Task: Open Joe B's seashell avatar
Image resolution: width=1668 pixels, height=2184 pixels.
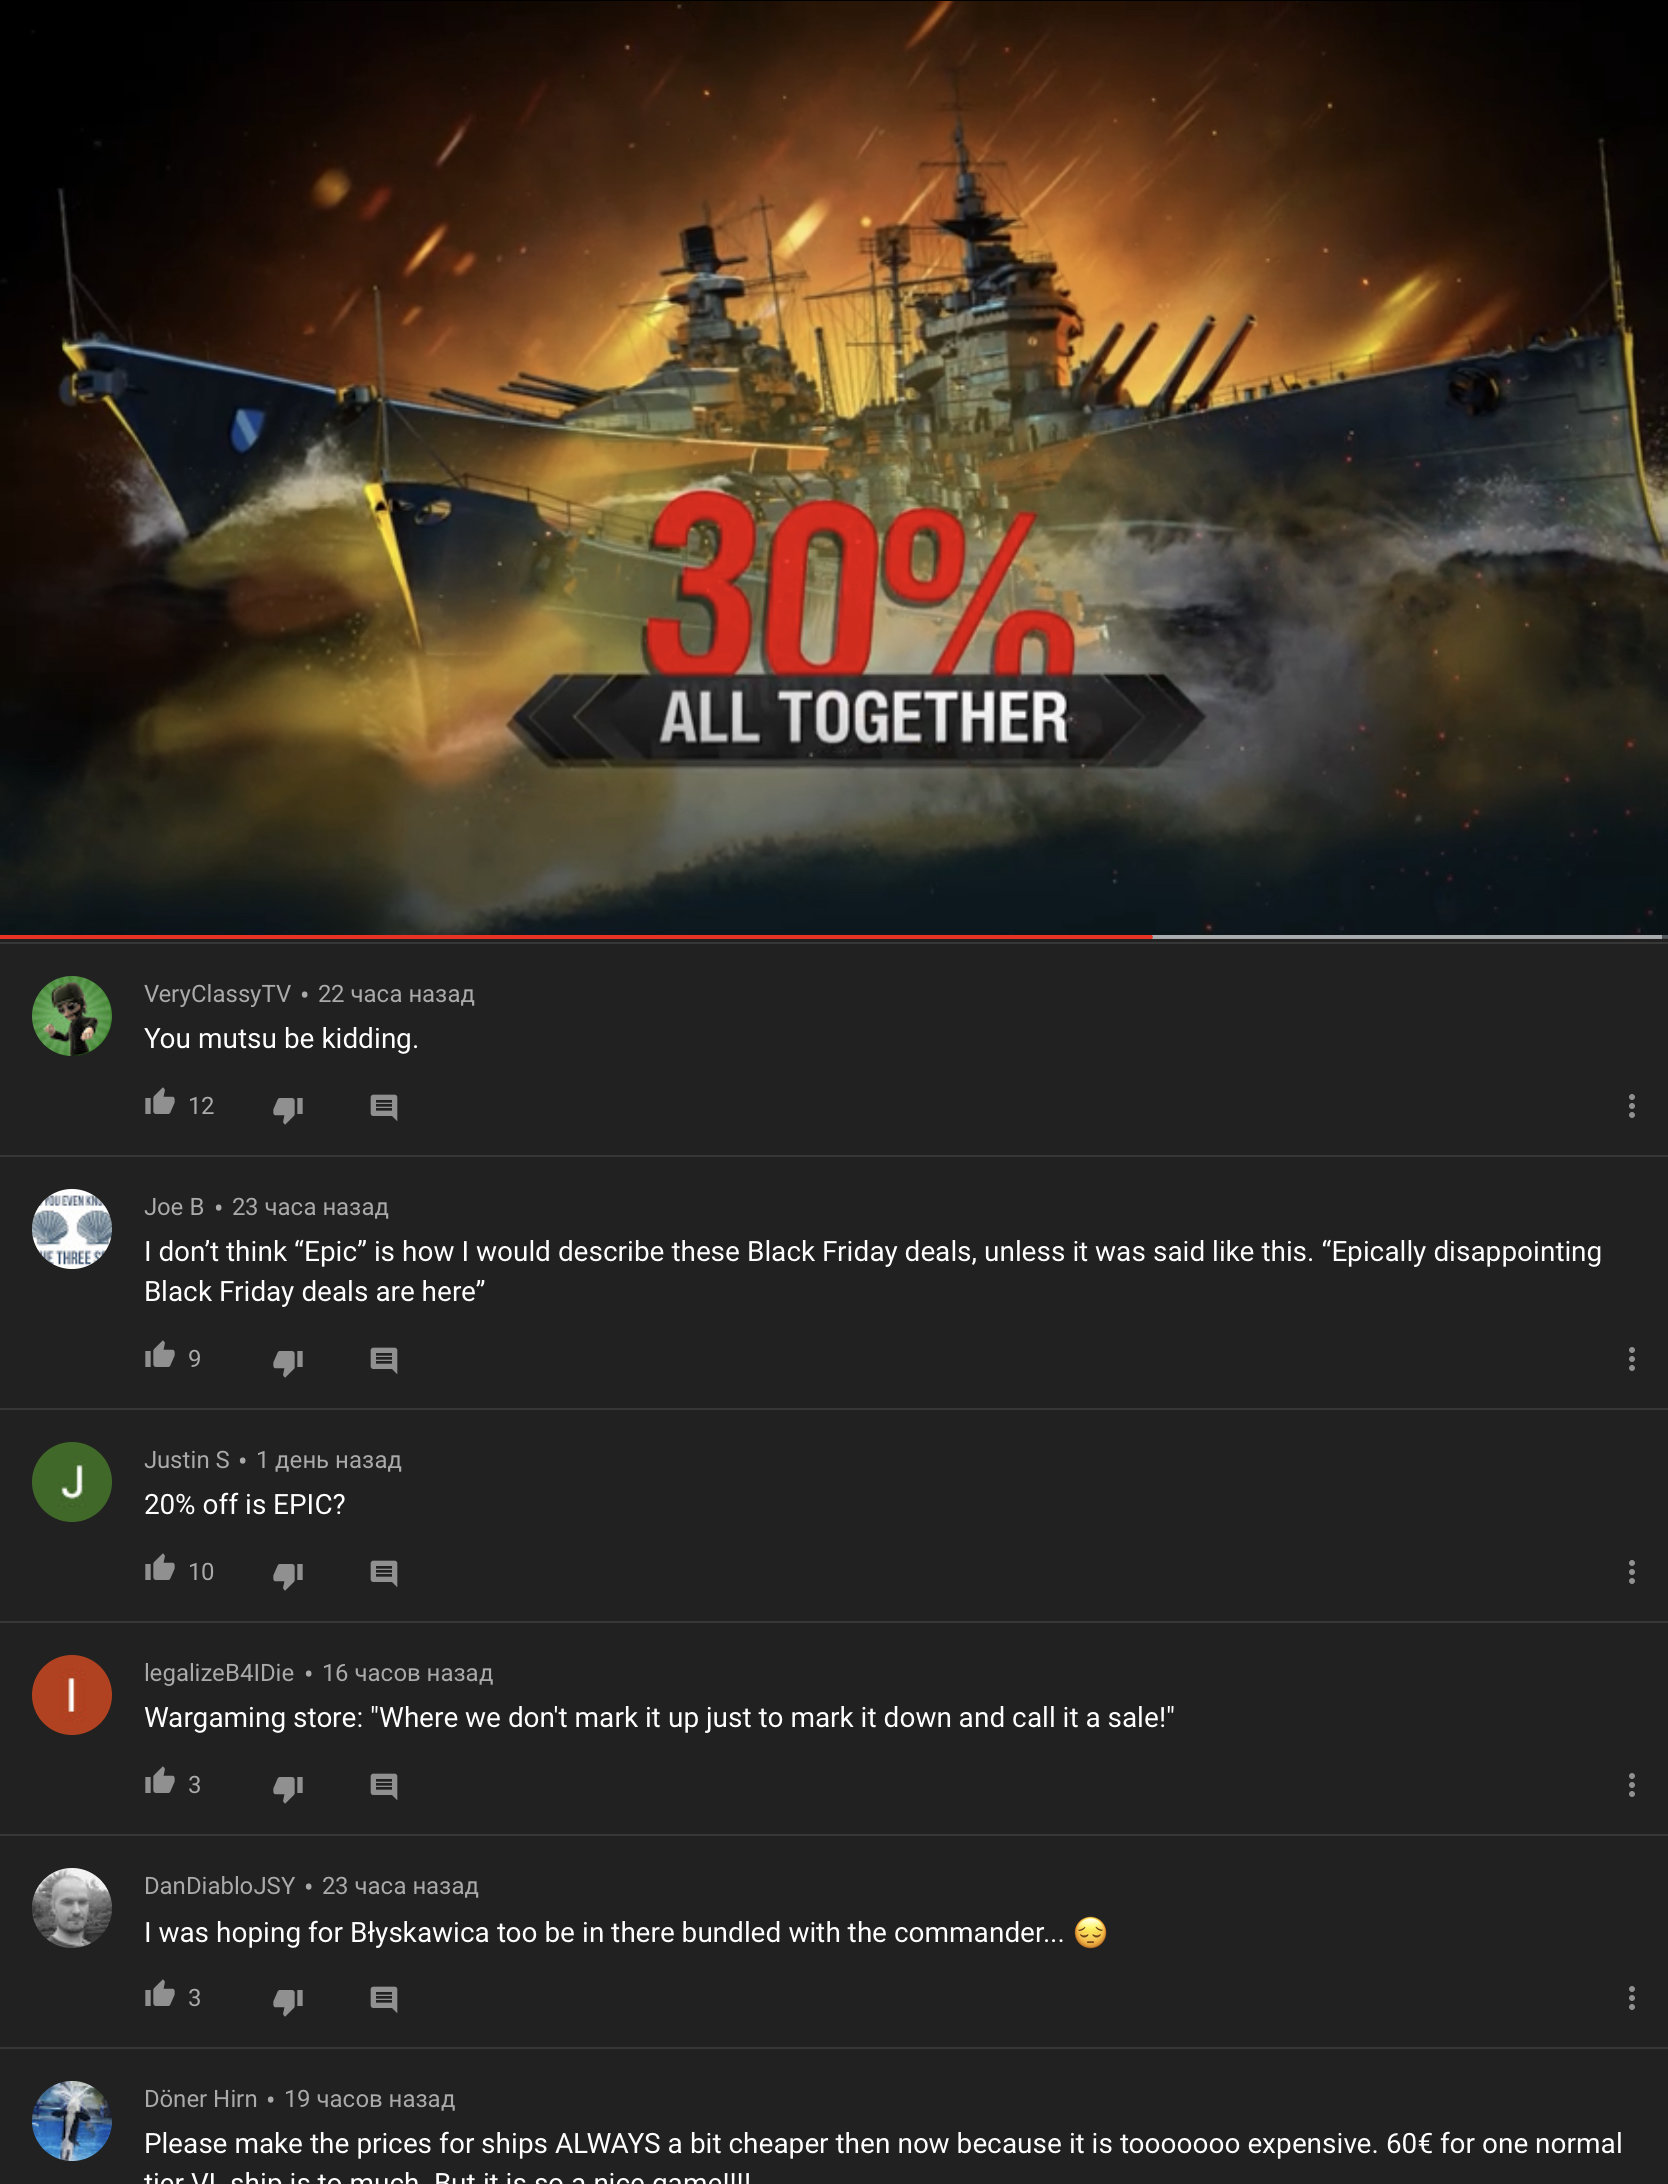Action: click(x=72, y=1229)
